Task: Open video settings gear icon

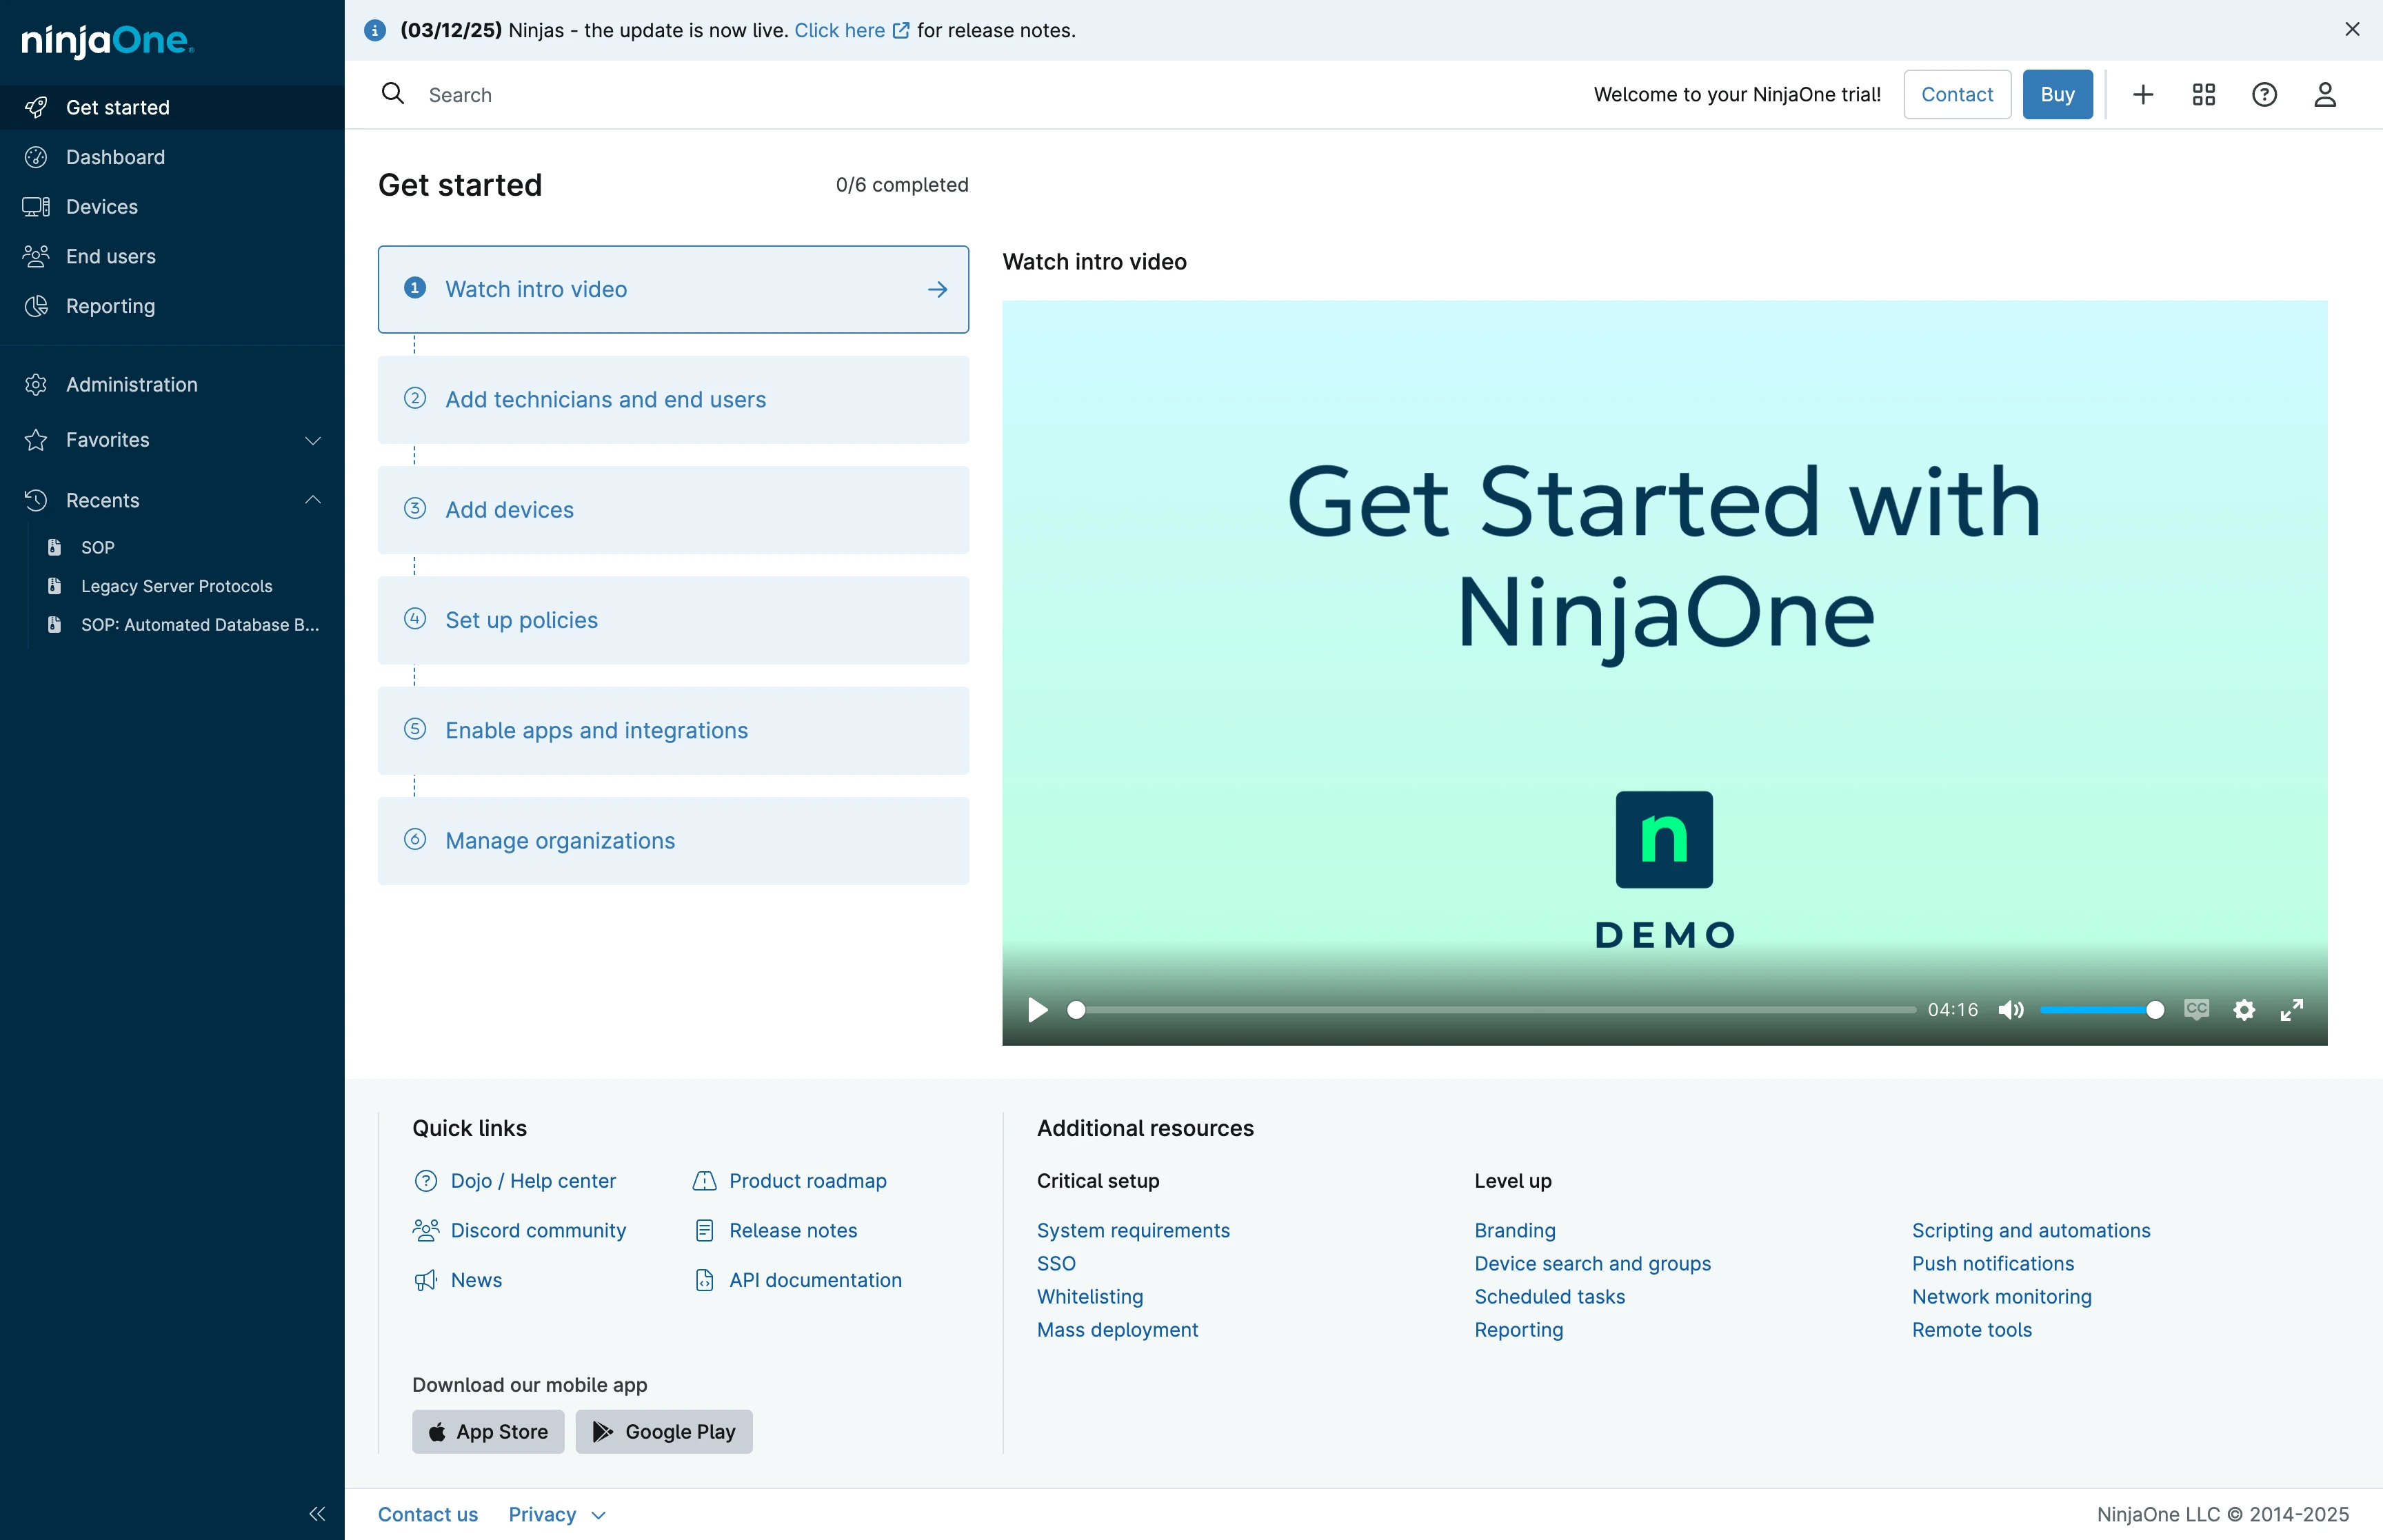Action: 2244,1009
